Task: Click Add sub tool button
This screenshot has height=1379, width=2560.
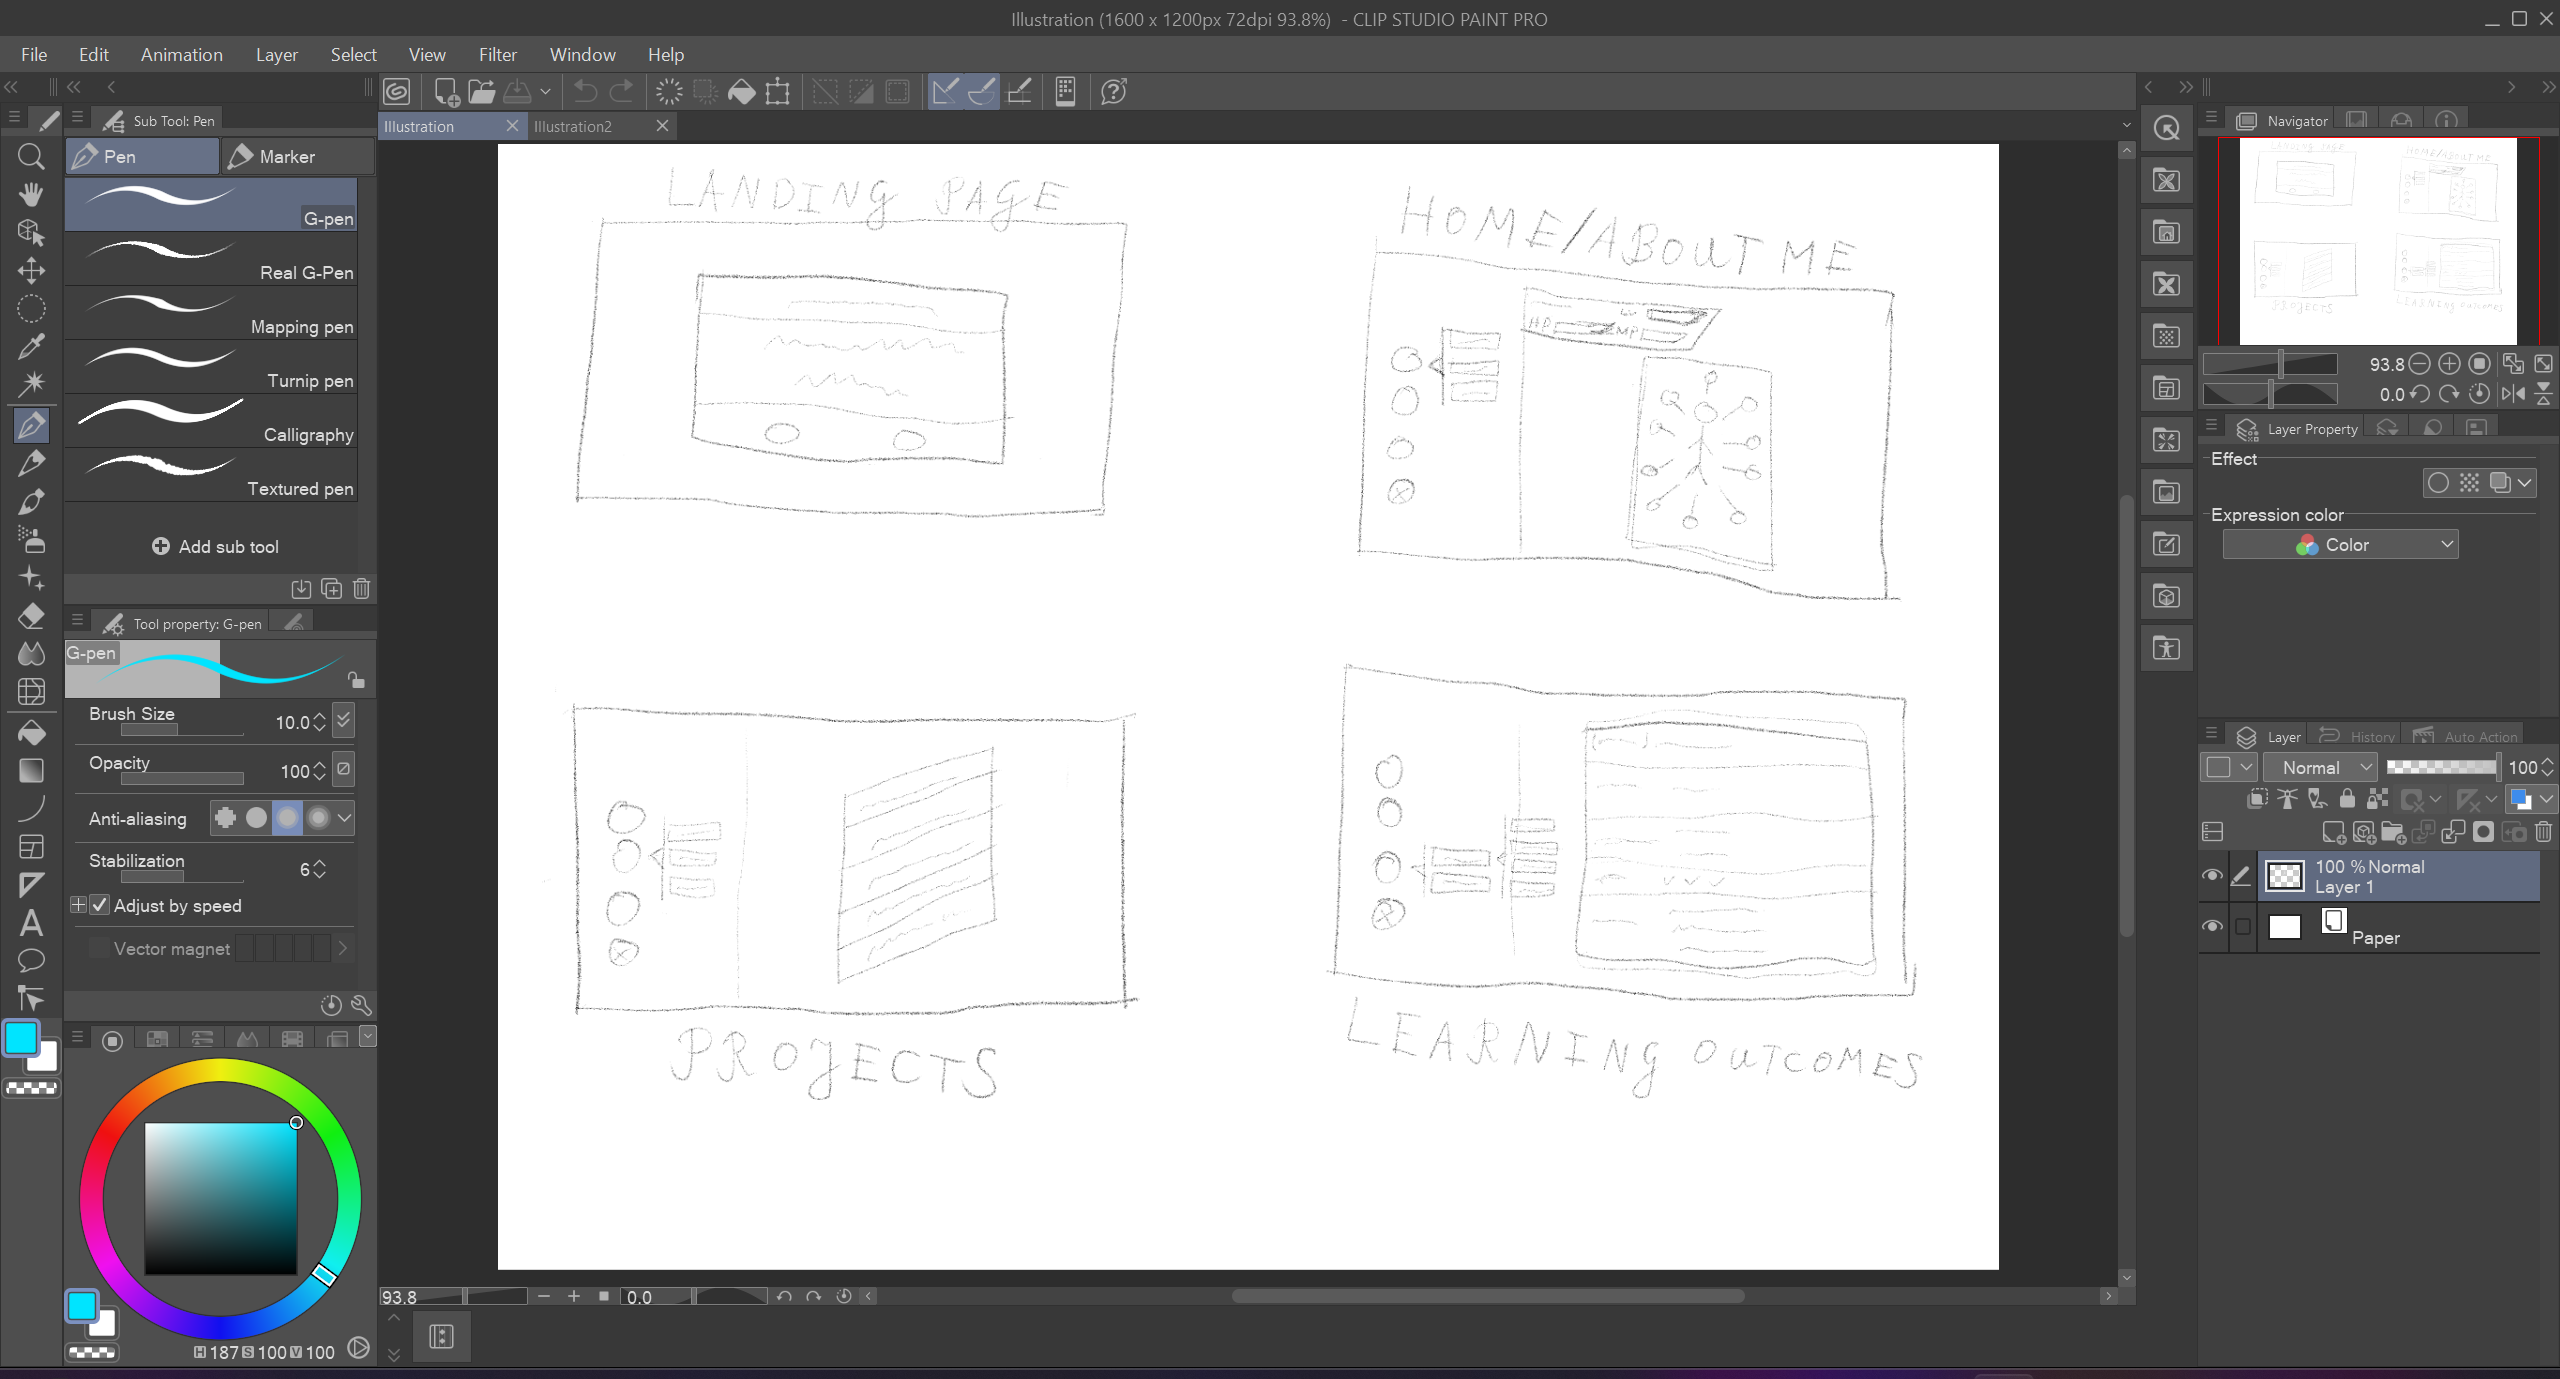Action: click(x=215, y=546)
